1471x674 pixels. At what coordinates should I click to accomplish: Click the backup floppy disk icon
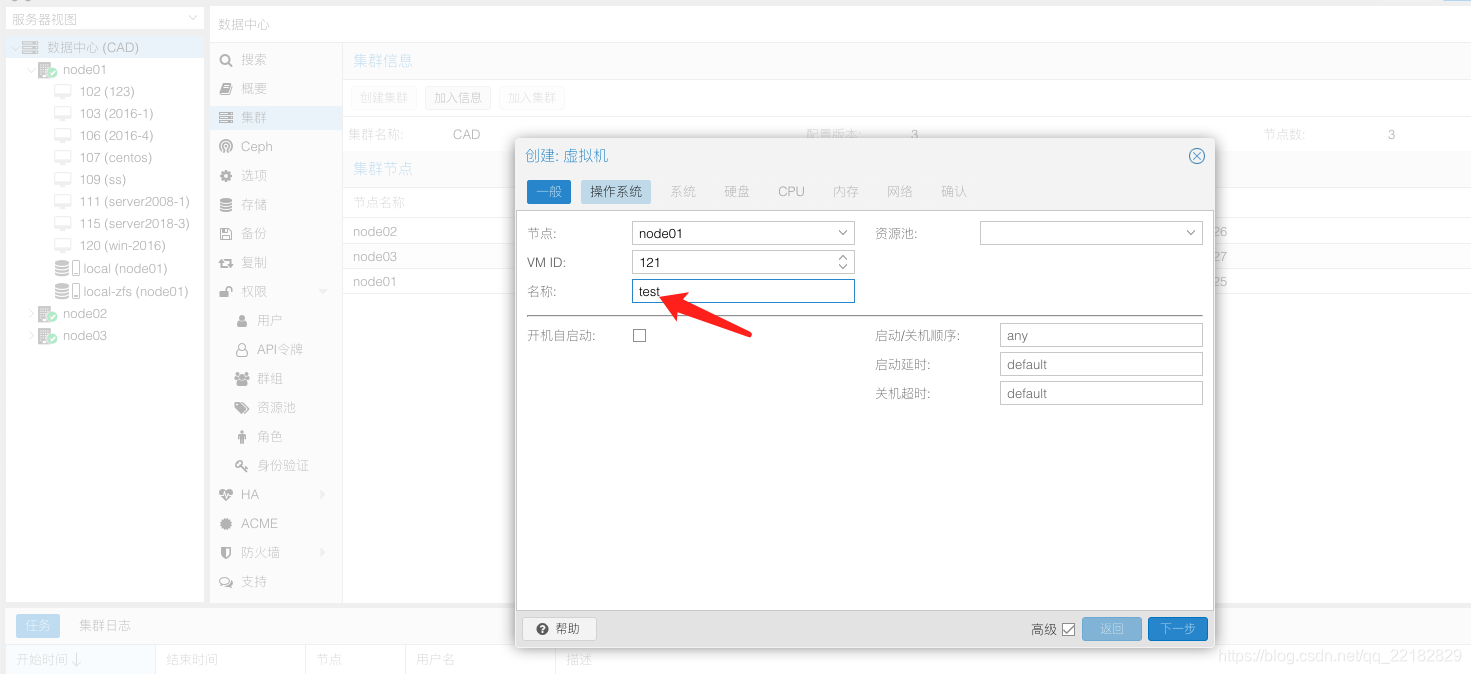pyautogui.click(x=226, y=234)
